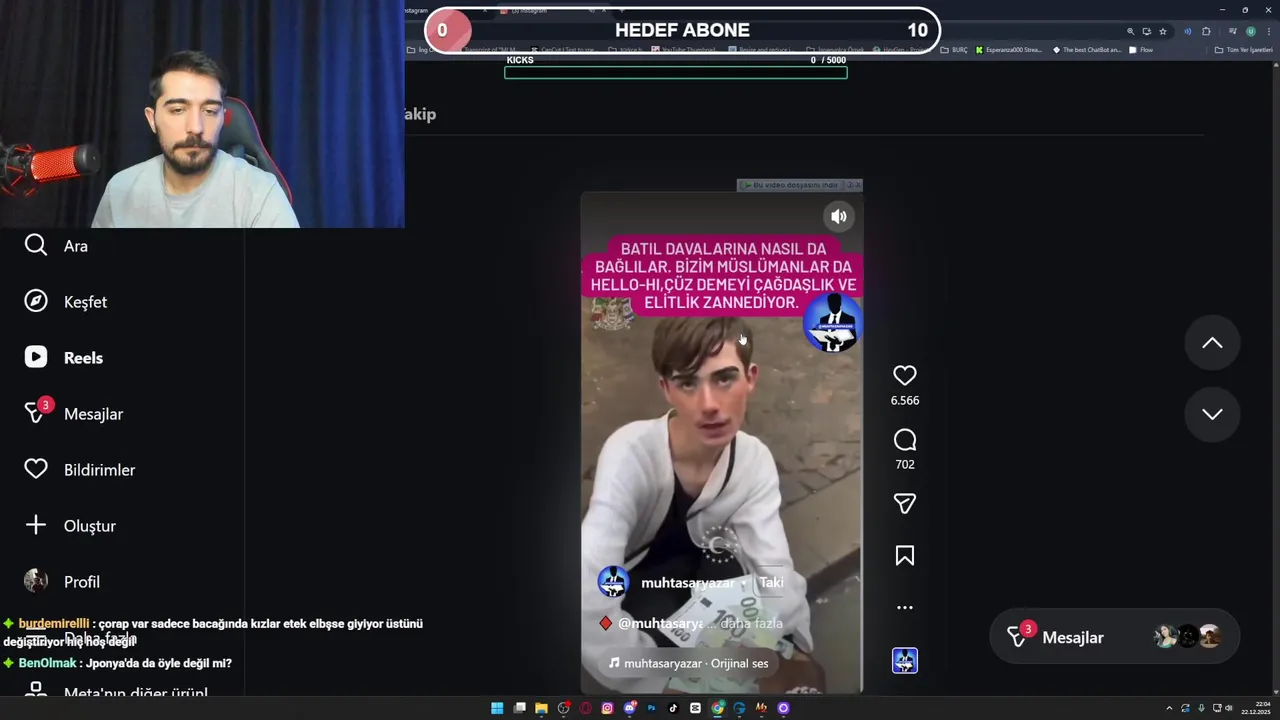Share the reel via paper-plane icon

pos(905,504)
